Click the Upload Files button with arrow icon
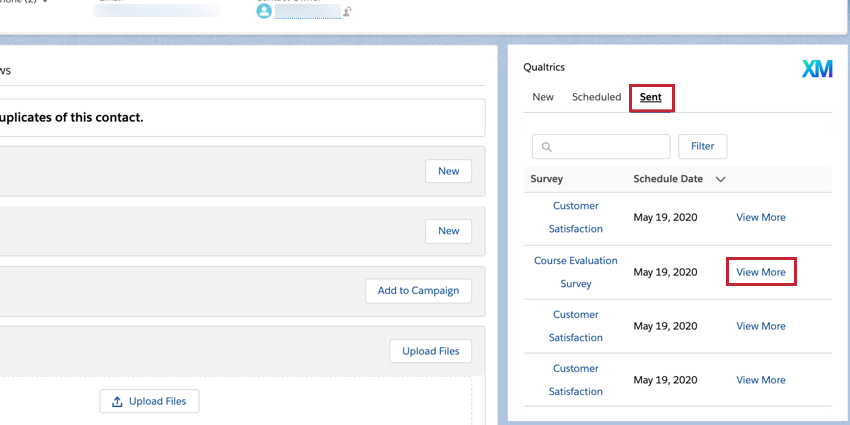850x425 pixels. pos(150,402)
